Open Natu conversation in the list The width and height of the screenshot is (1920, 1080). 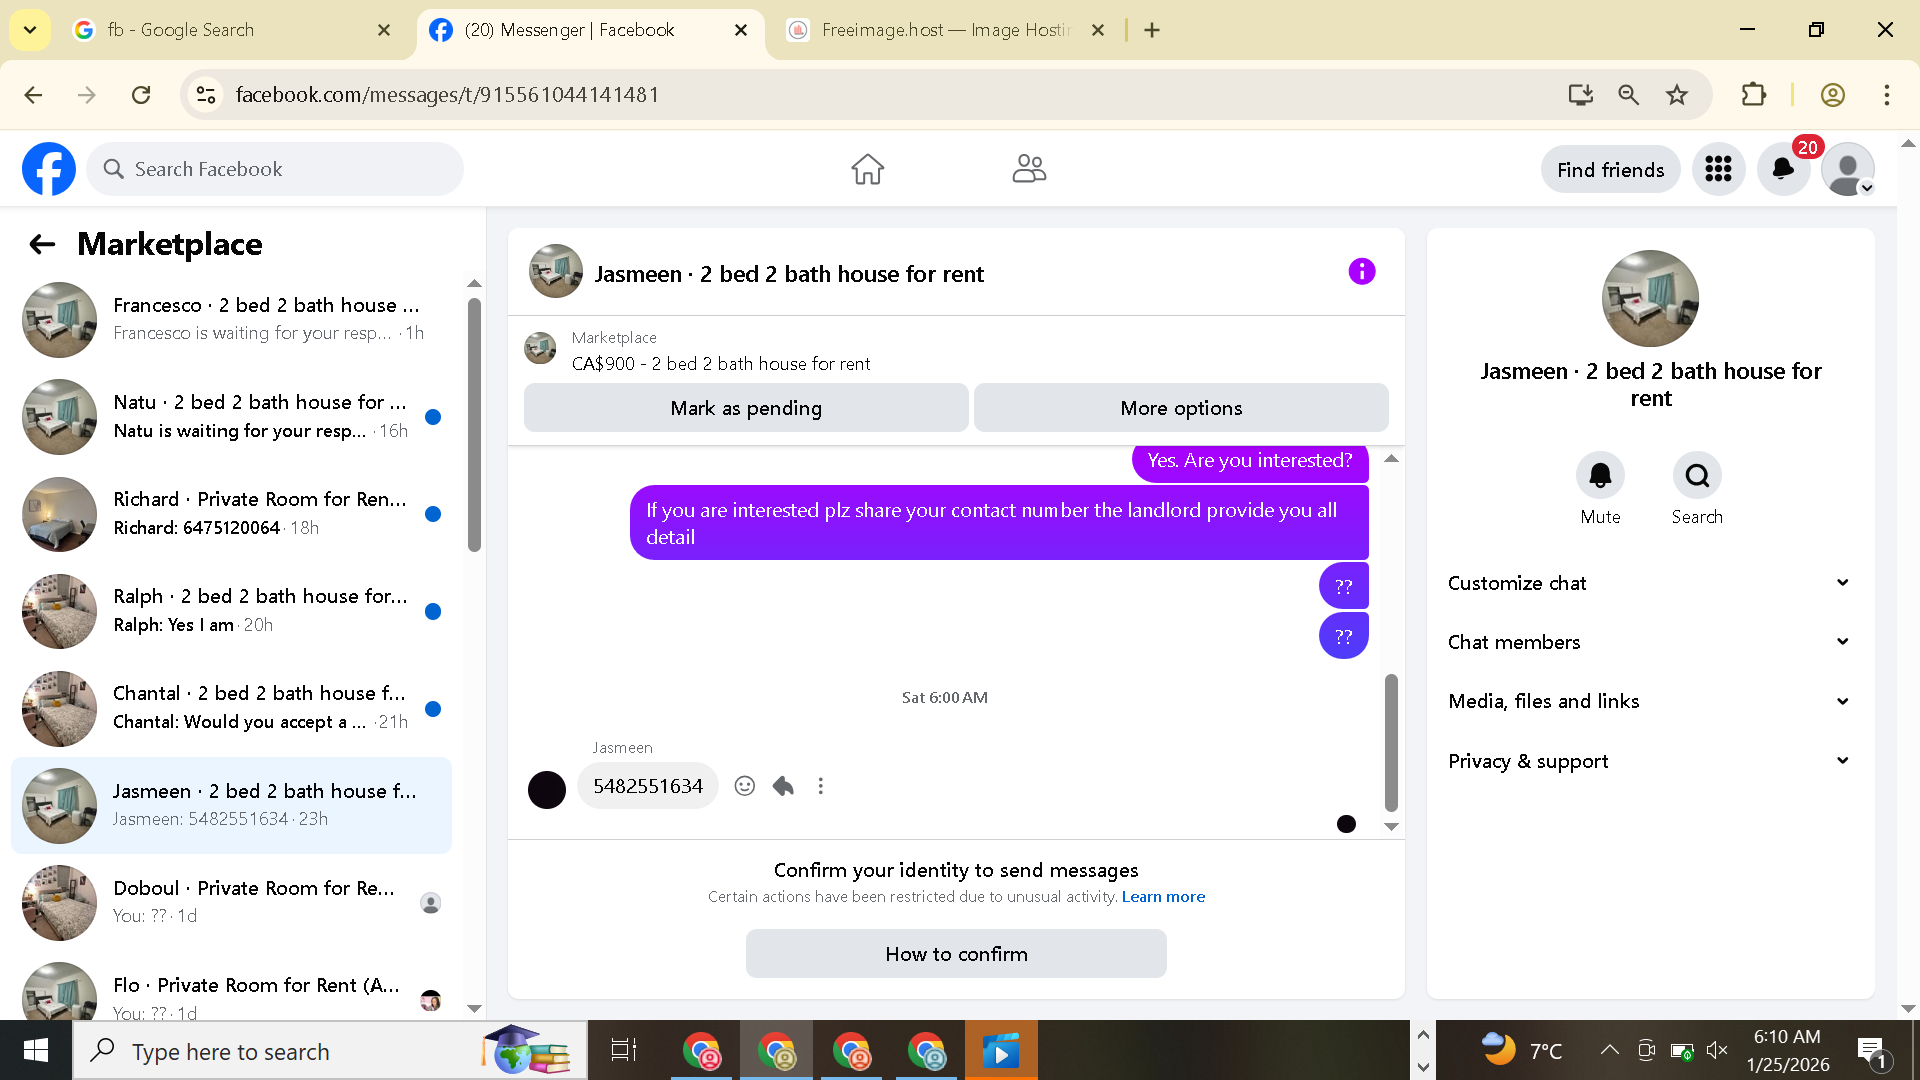pos(232,416)
